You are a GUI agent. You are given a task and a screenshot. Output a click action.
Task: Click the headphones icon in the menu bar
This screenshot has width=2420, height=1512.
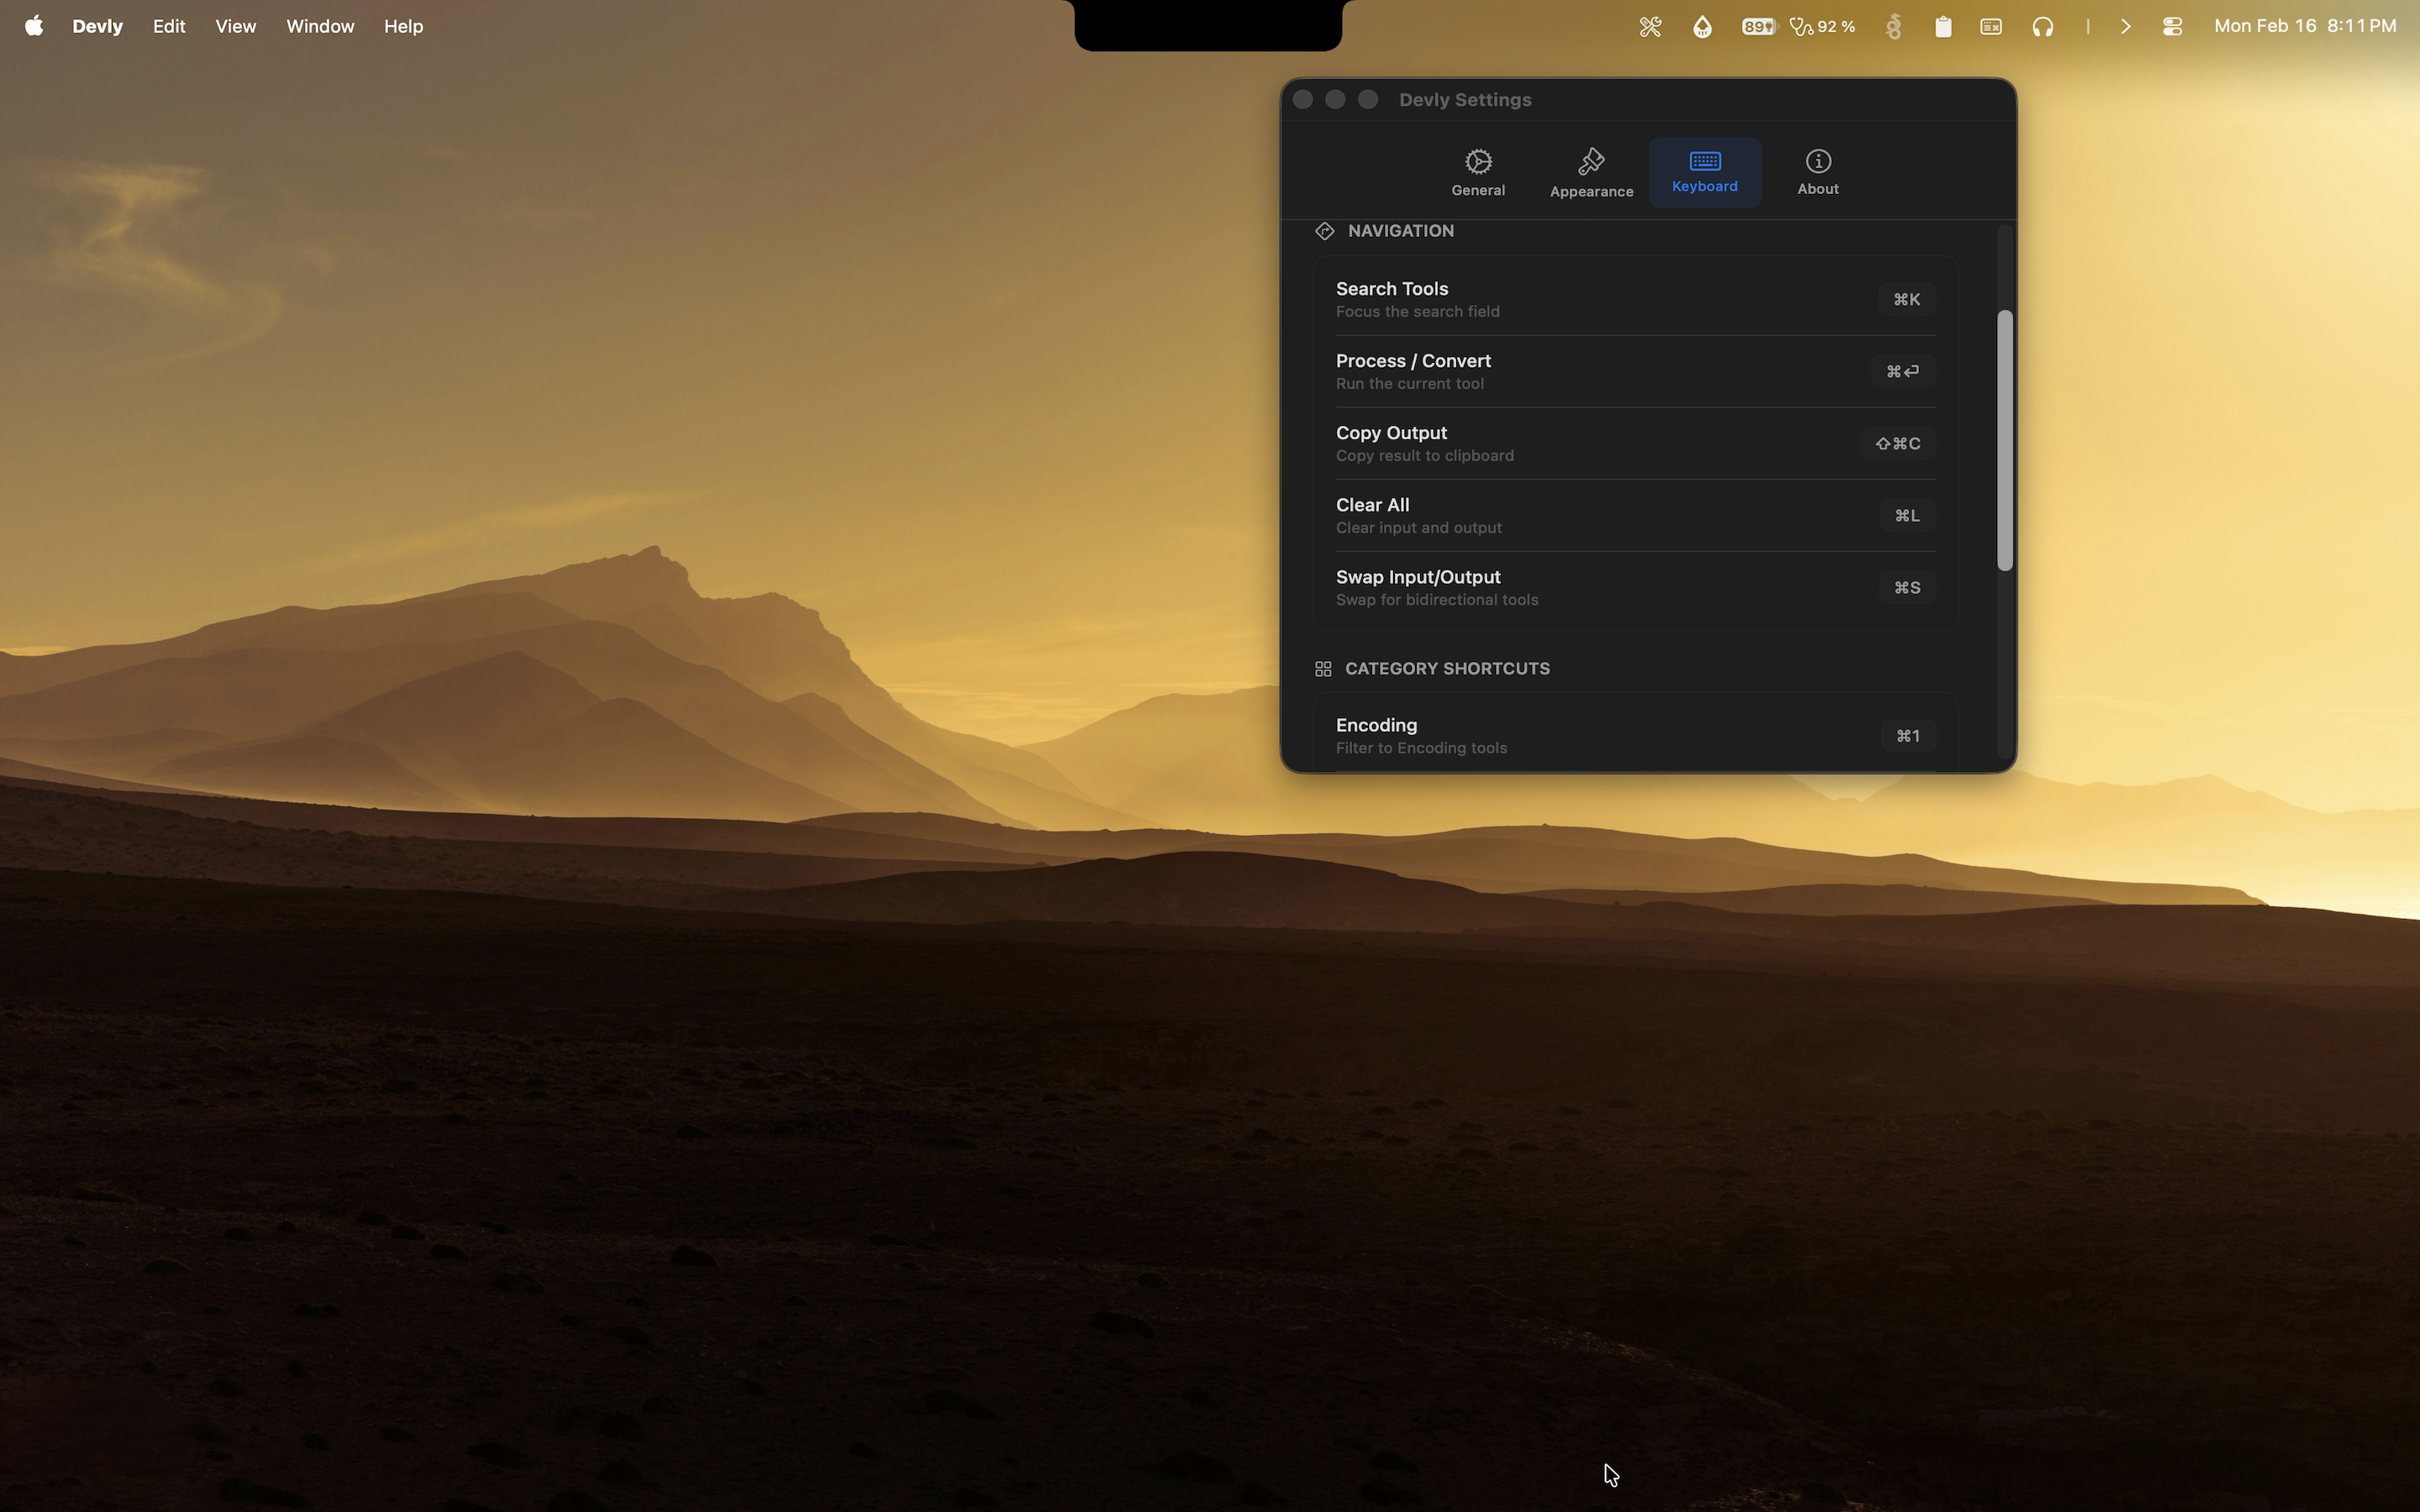pos(2042,26)
